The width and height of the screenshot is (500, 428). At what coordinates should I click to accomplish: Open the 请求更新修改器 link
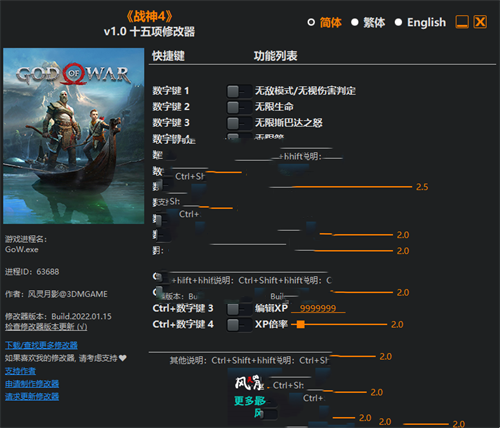[x=32, y=396]
